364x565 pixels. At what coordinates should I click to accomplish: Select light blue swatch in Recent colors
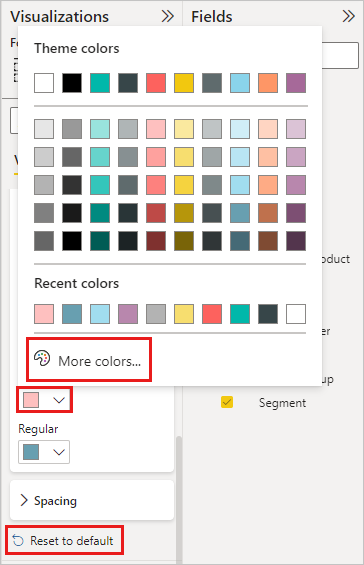coord(100,314)
